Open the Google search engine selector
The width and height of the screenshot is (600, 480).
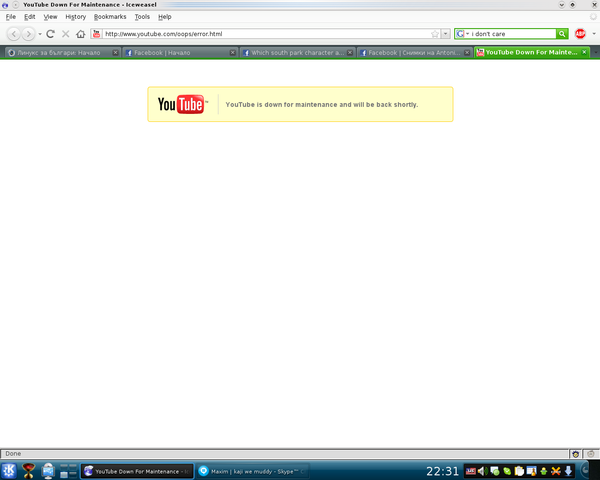(462, 34)
